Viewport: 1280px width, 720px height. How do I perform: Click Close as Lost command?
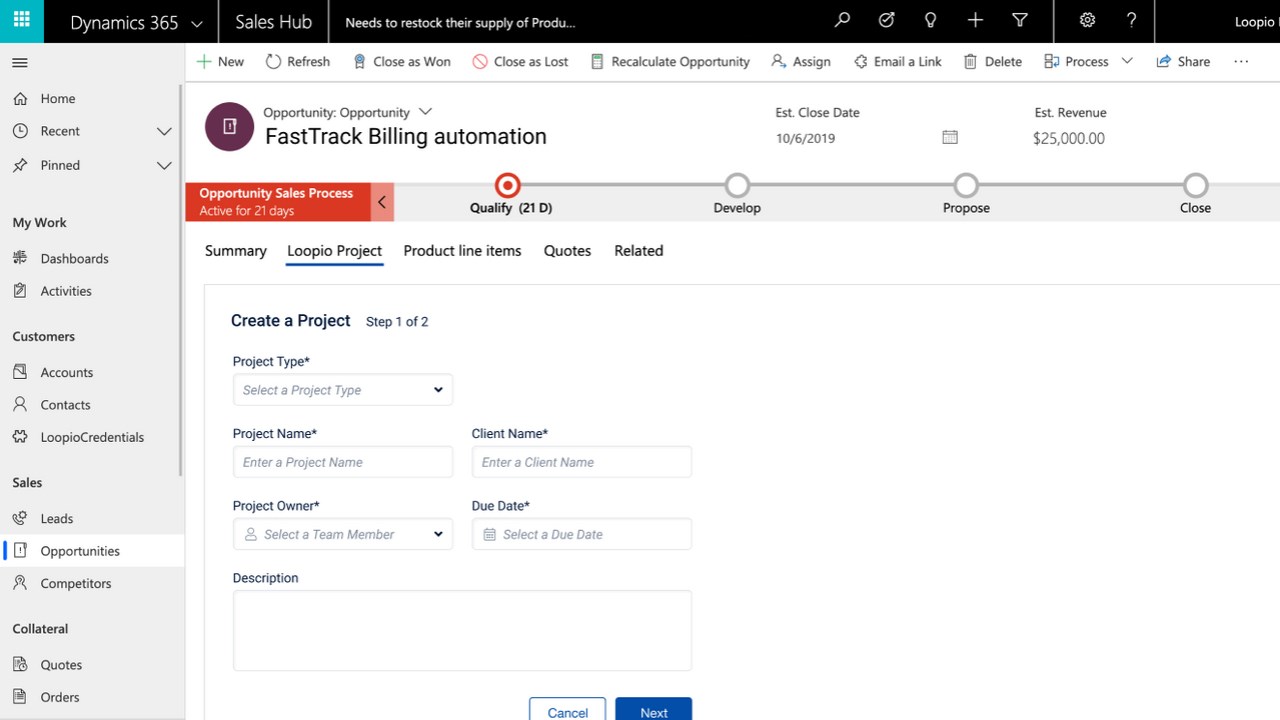(520, 61)
